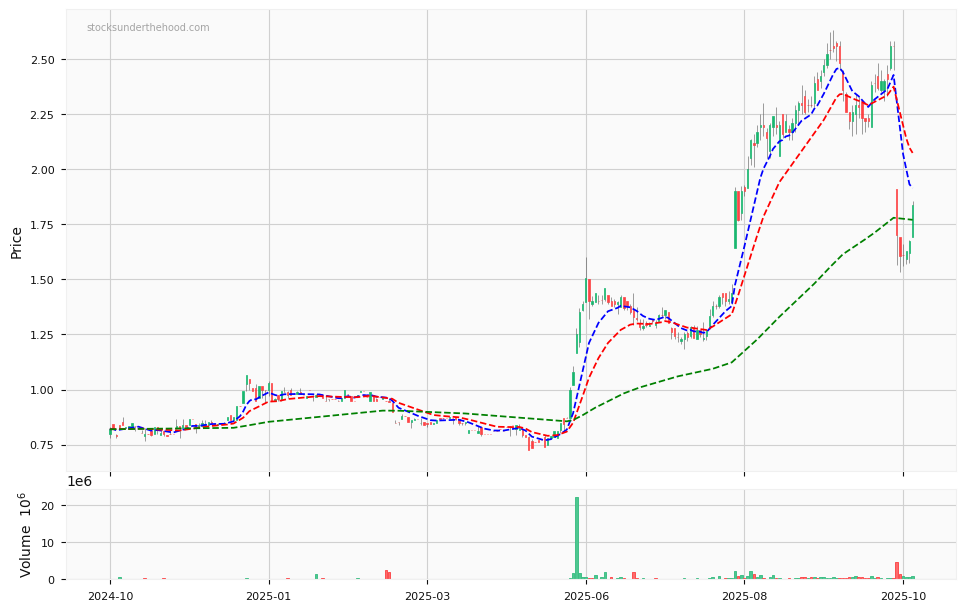Click the 2025-10 date label
The width and height of the screenshot is (966, 611).
click(x=903, y=597)
